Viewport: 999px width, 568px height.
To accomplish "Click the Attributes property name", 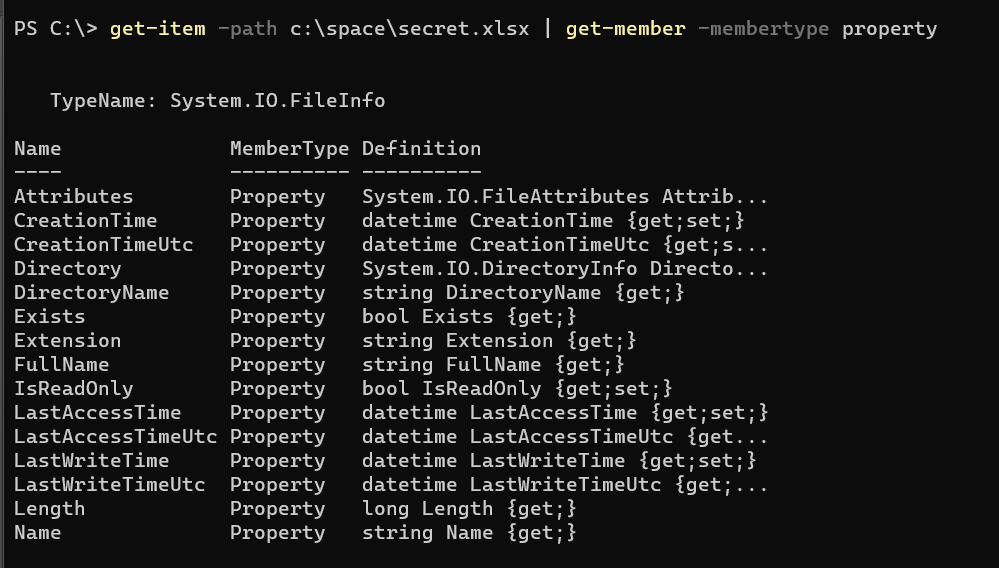I will pyautogui.click(x=73, y=197).
